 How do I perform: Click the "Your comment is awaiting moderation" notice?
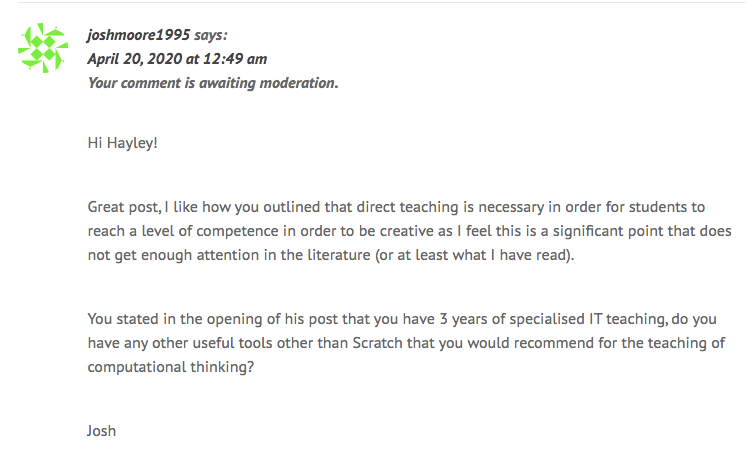tap(213, 83)
